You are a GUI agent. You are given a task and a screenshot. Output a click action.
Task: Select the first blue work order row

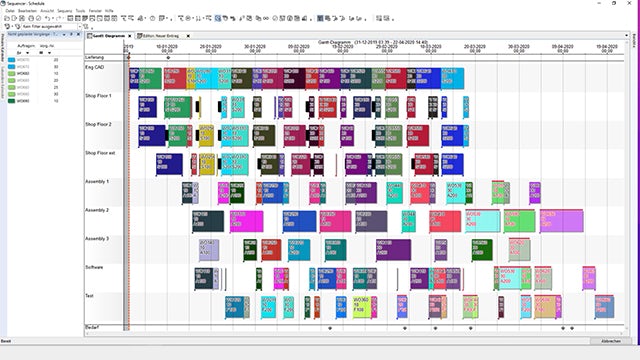coord(33,60)
